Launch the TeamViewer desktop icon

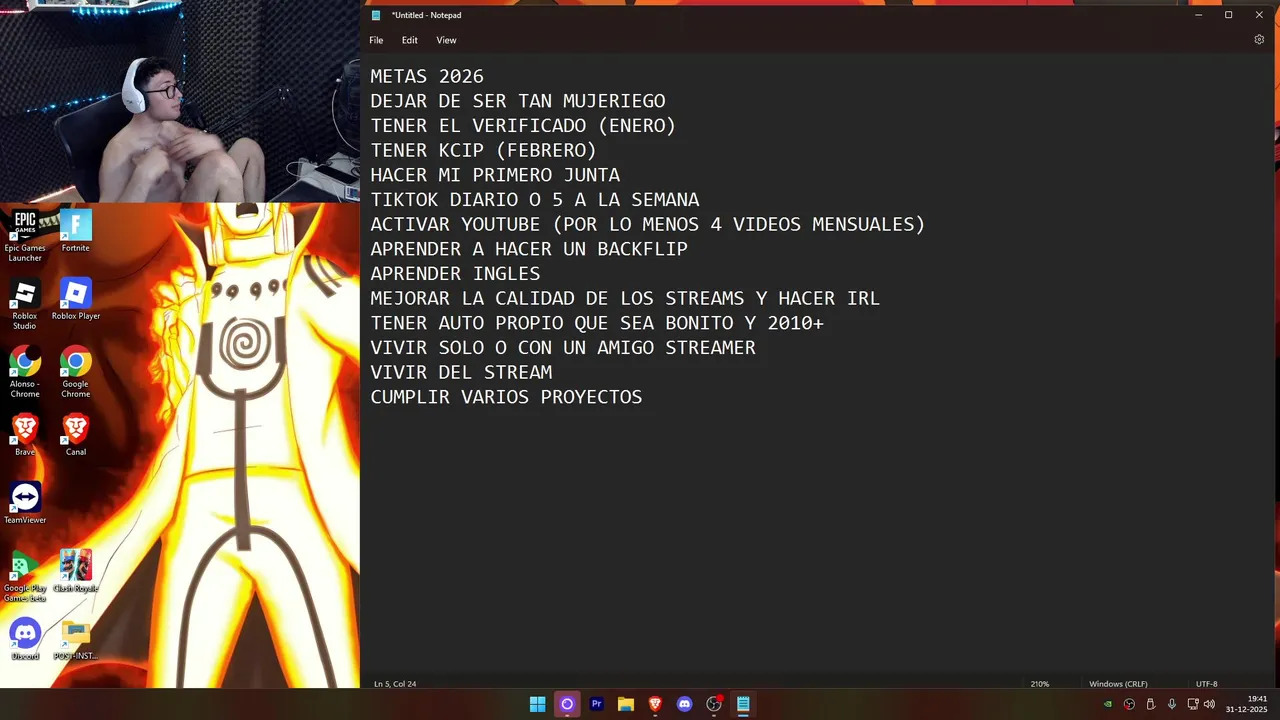point(25,503)
